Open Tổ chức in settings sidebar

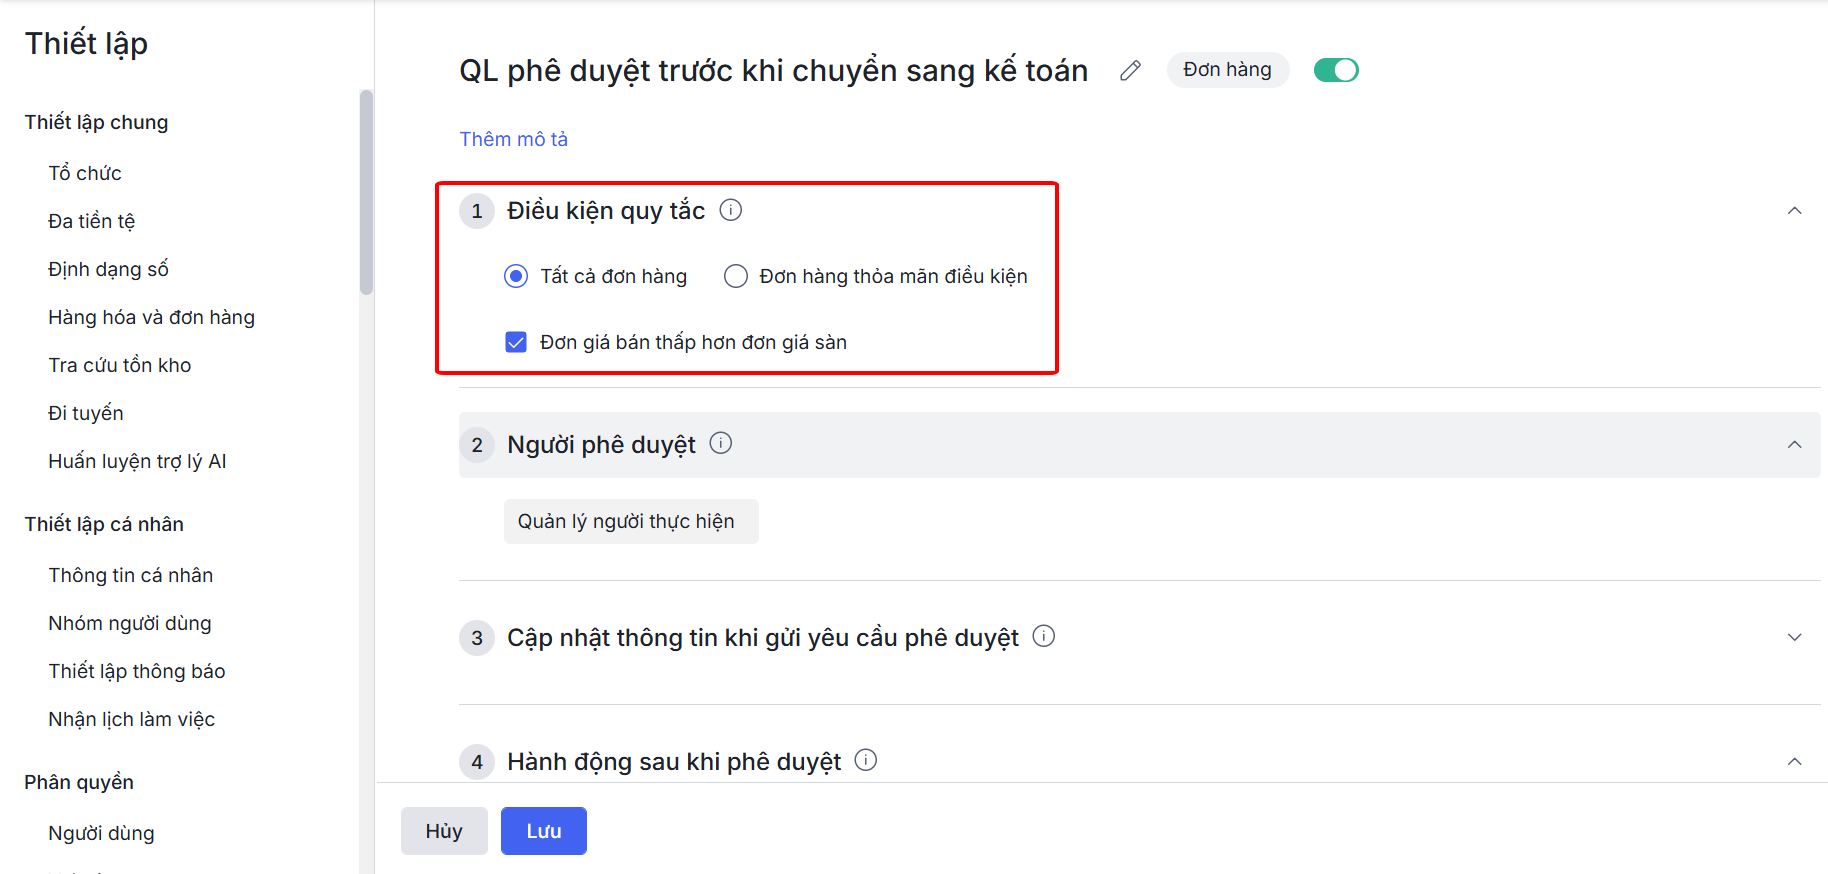click(85, 173)
